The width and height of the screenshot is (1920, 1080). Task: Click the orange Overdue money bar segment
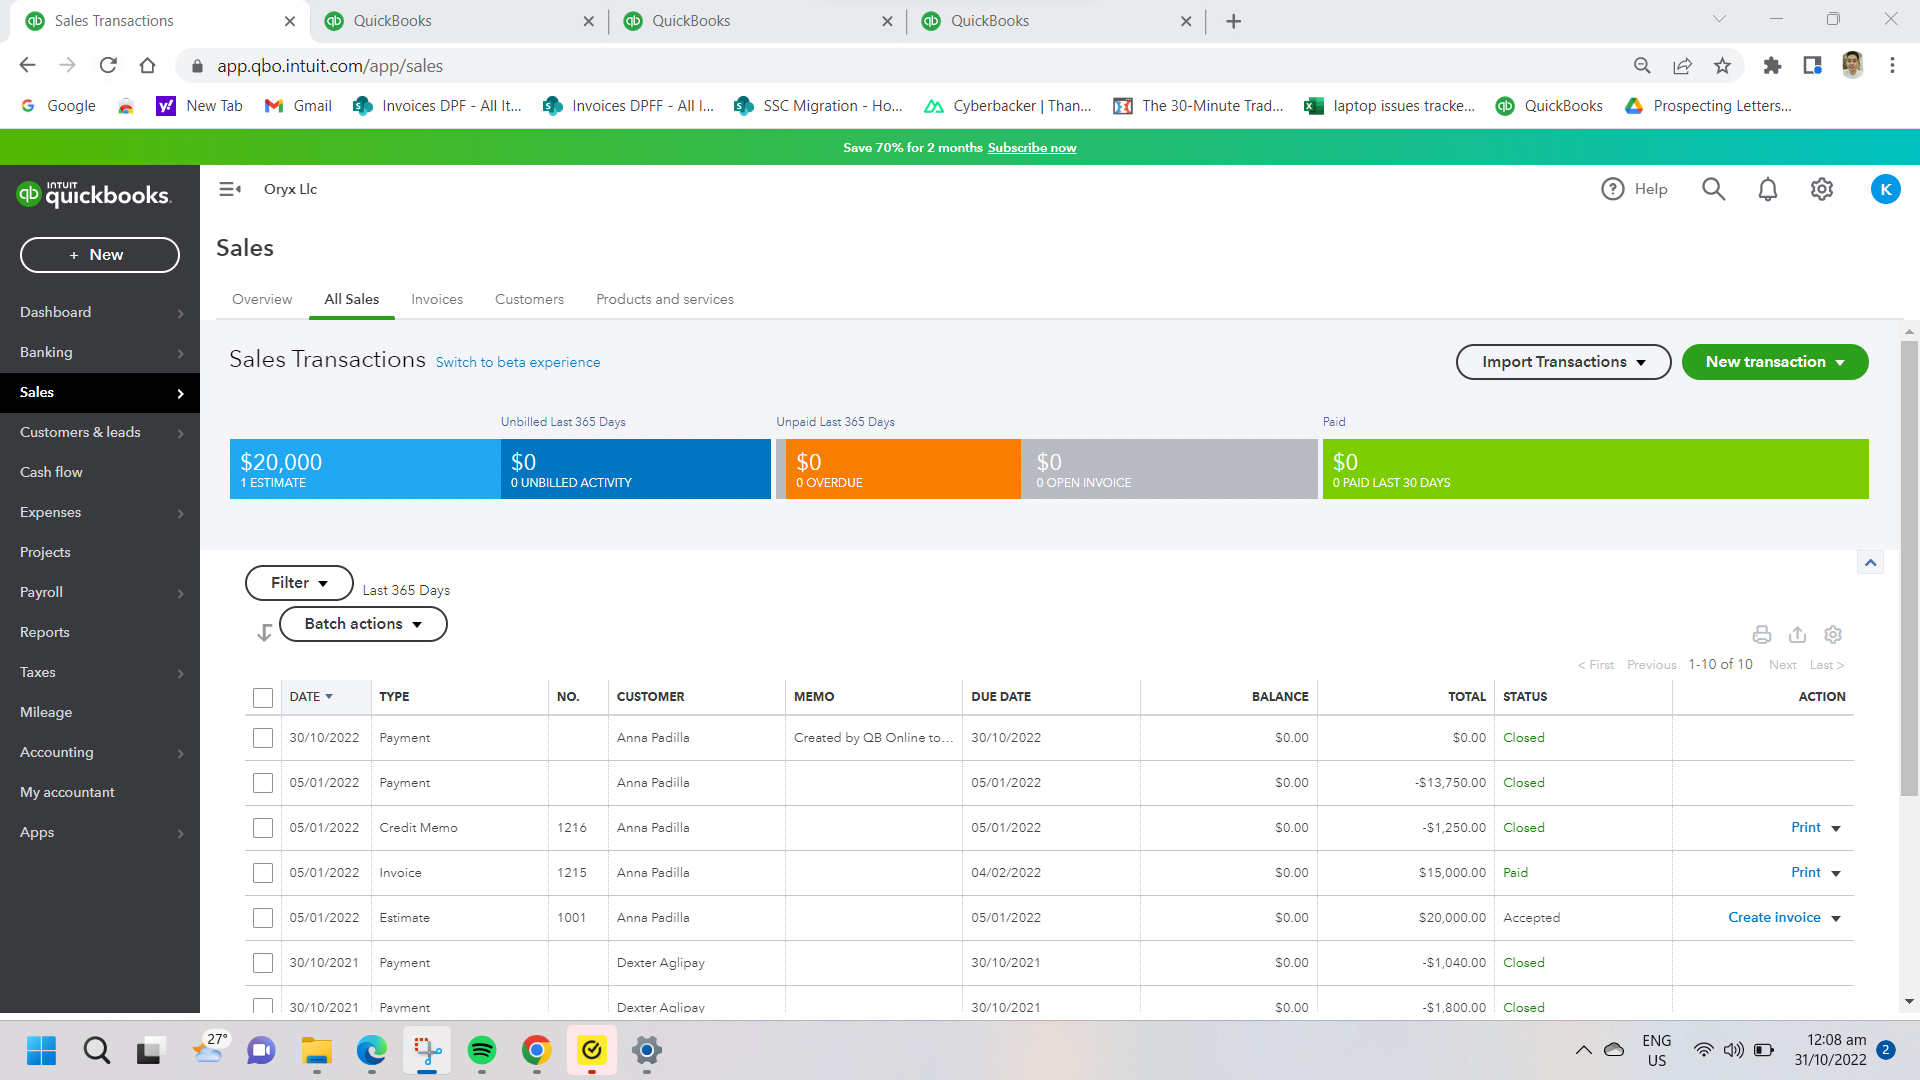click(x=900, y=469)
